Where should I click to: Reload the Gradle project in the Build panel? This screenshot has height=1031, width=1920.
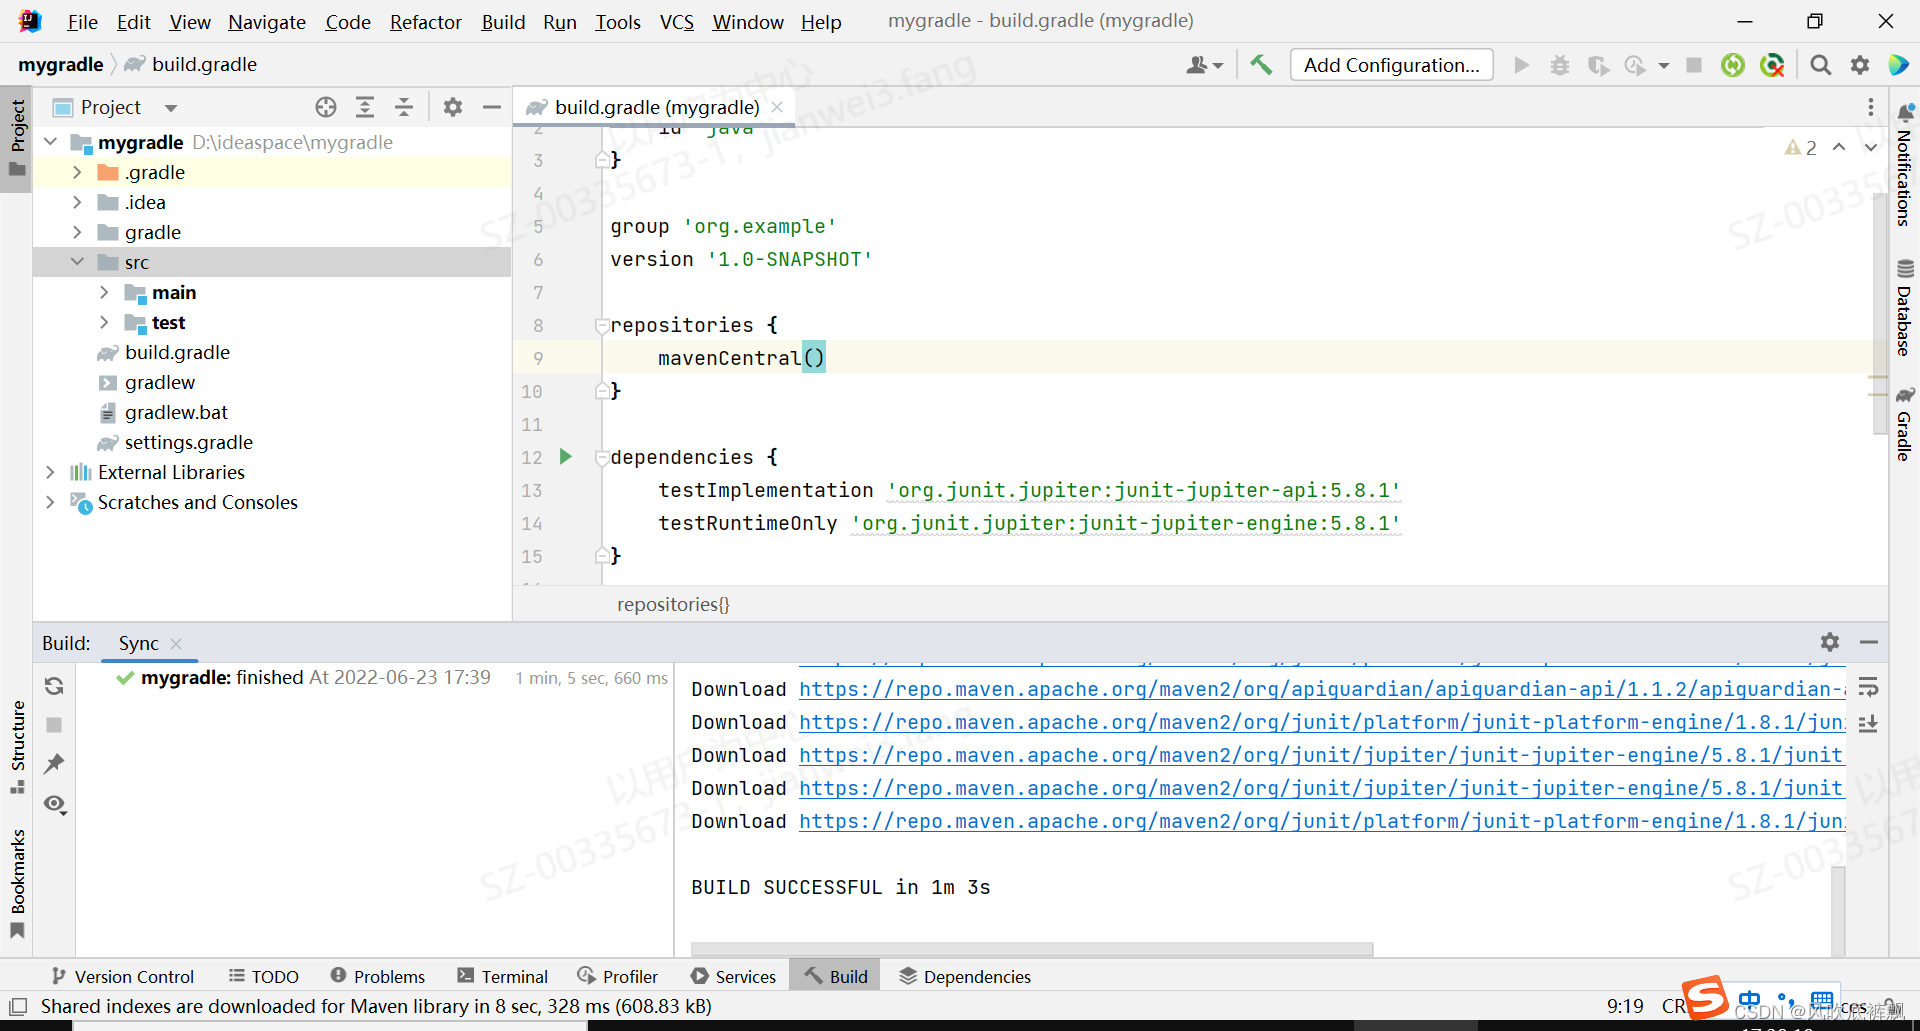pyautogui.click(x=54, y=686)
